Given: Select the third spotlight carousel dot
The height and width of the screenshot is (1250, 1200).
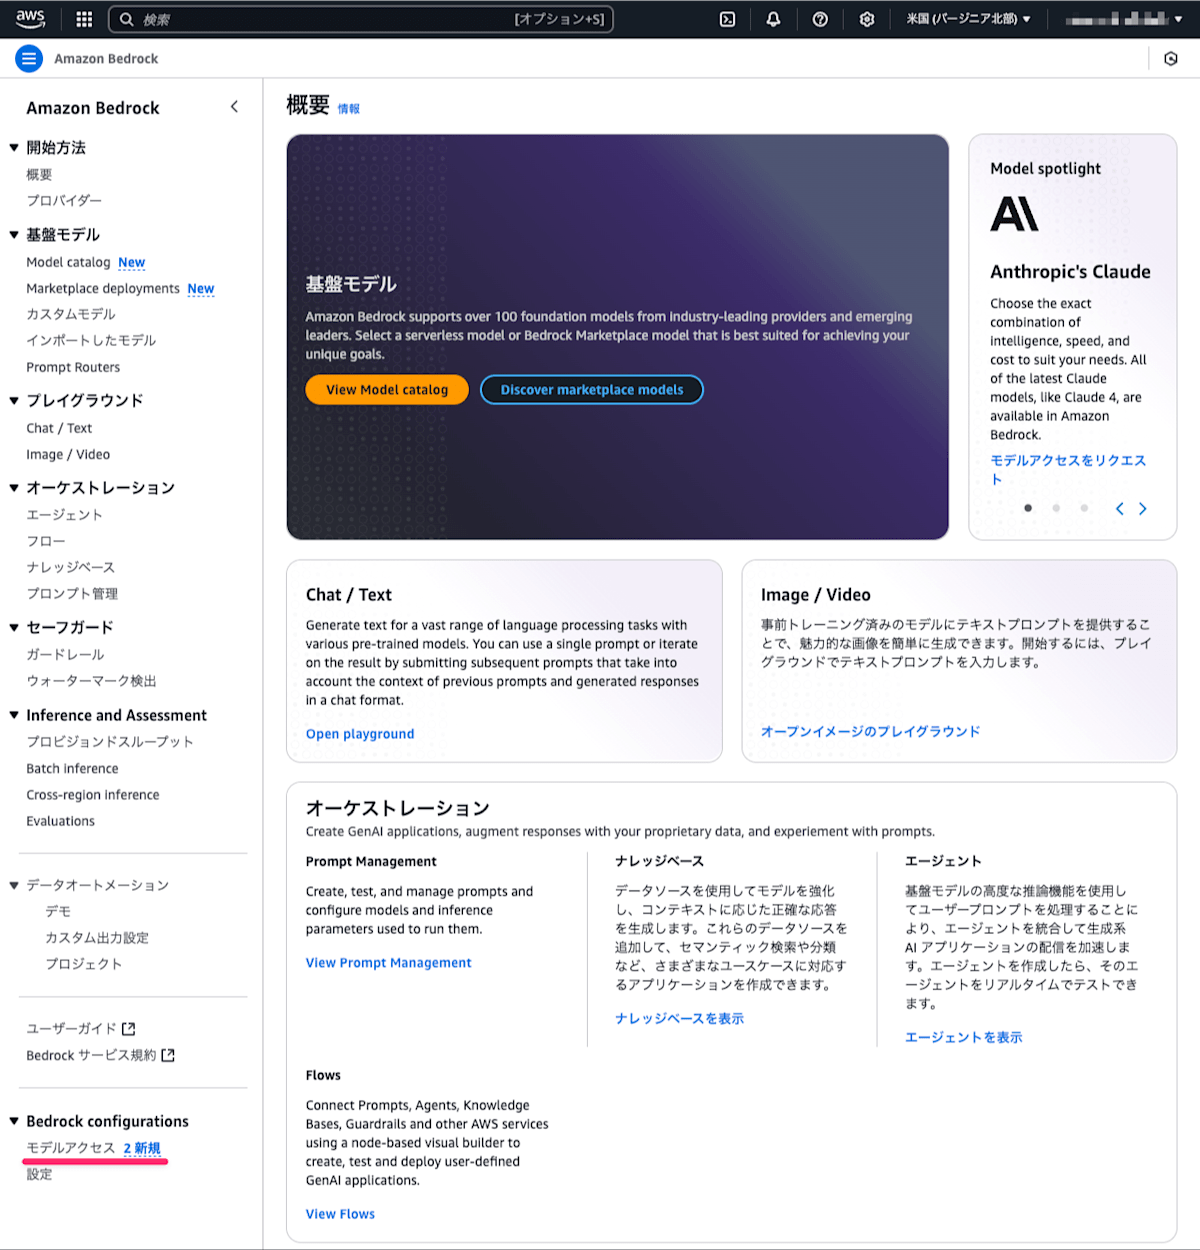Looking at the screenshot, I should (x=1084, y=508).
